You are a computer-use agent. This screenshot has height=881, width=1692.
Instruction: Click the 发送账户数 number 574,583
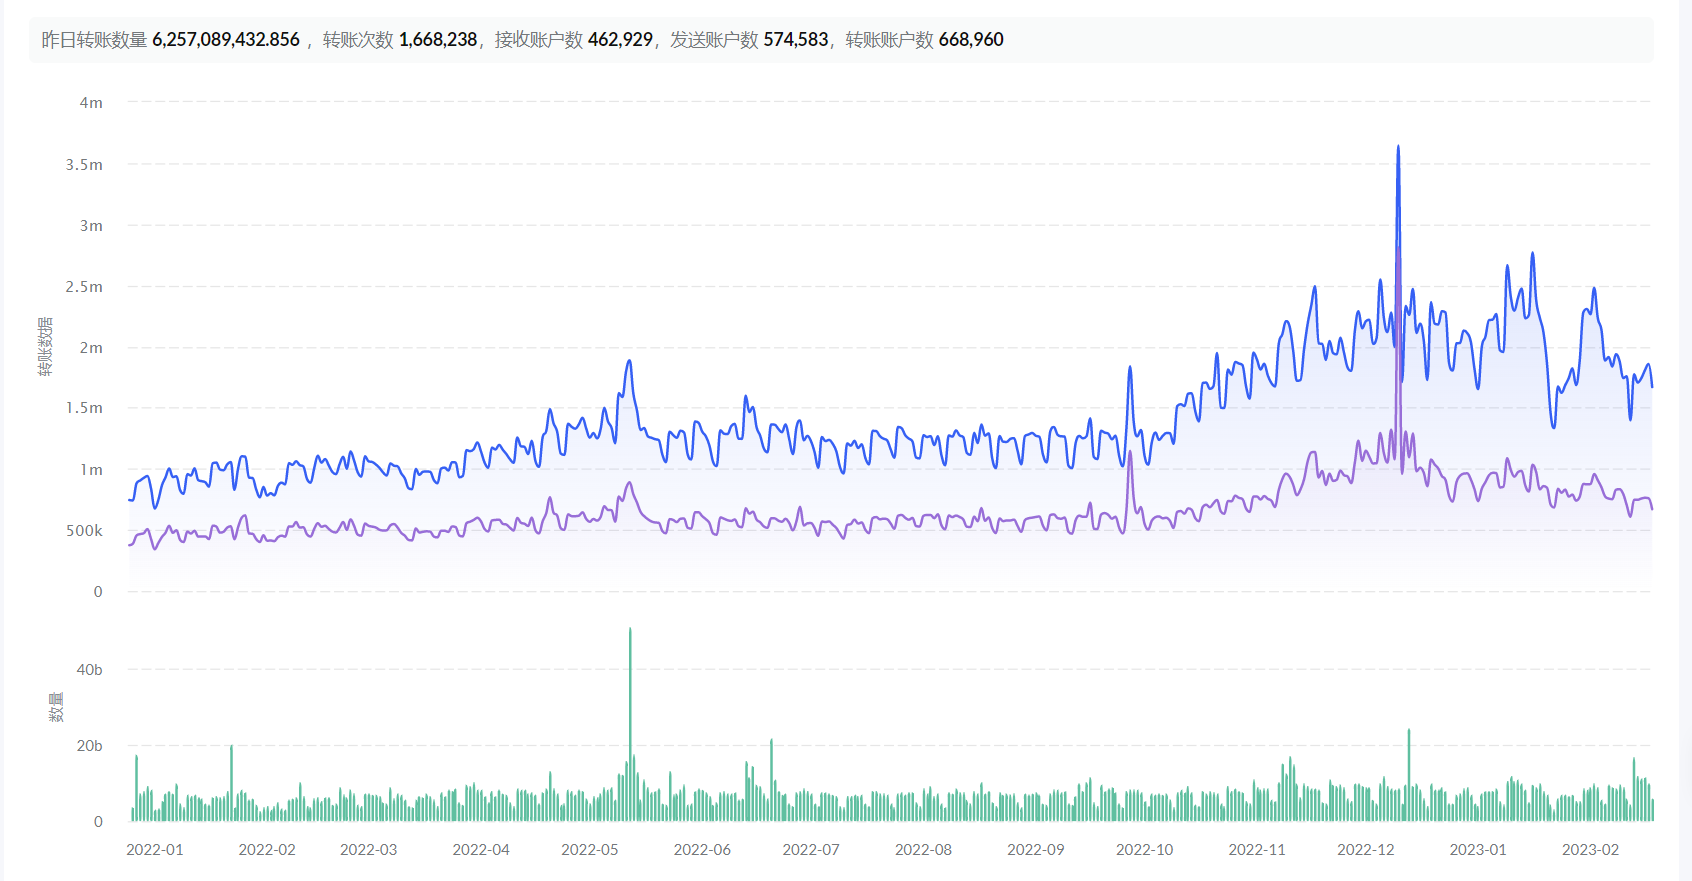(x=796, y=40)
